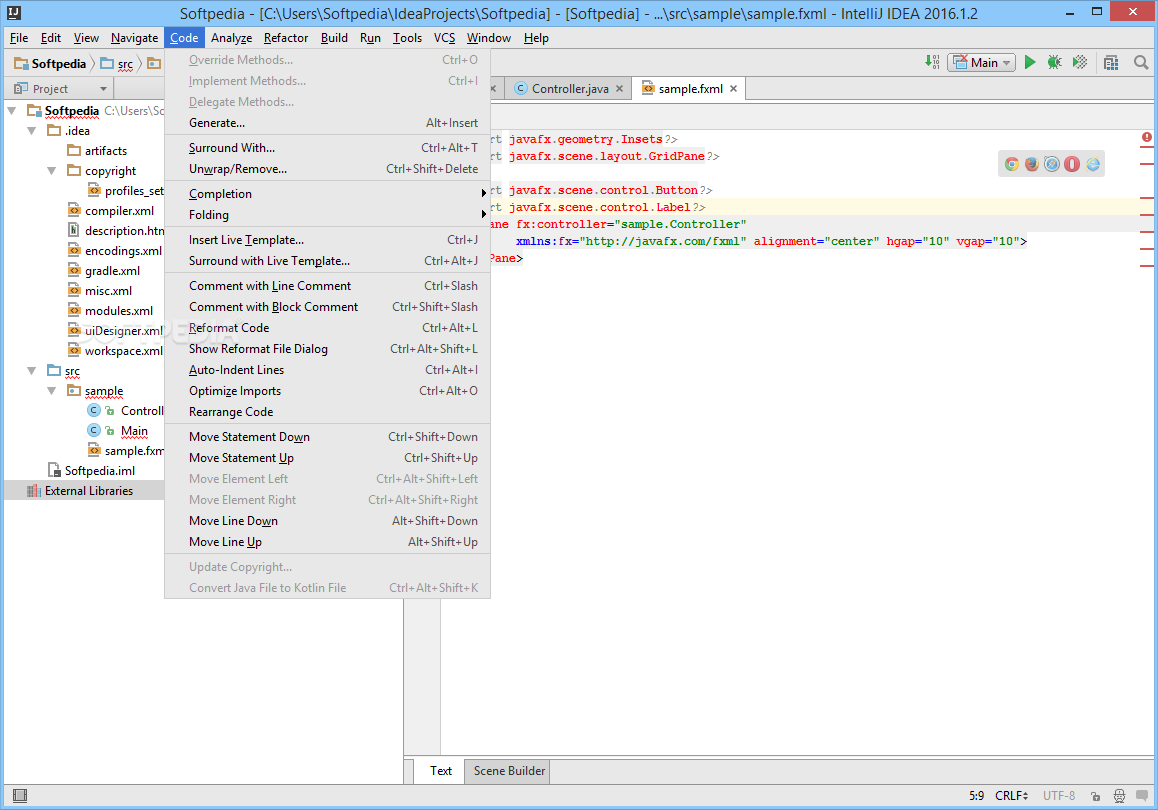Run Main with coverage icon
Screen dimensions: 1158x810
point(1080,63)
